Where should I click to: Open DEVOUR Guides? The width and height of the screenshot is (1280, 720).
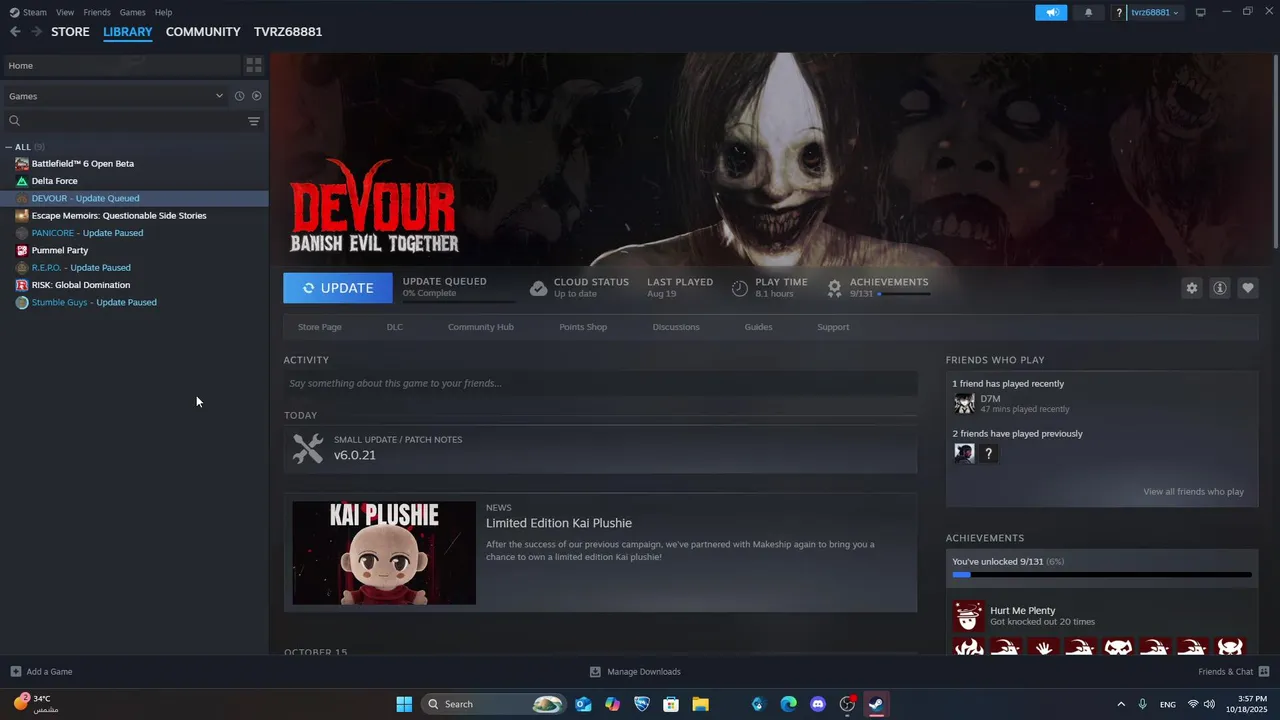click(758, 327)
